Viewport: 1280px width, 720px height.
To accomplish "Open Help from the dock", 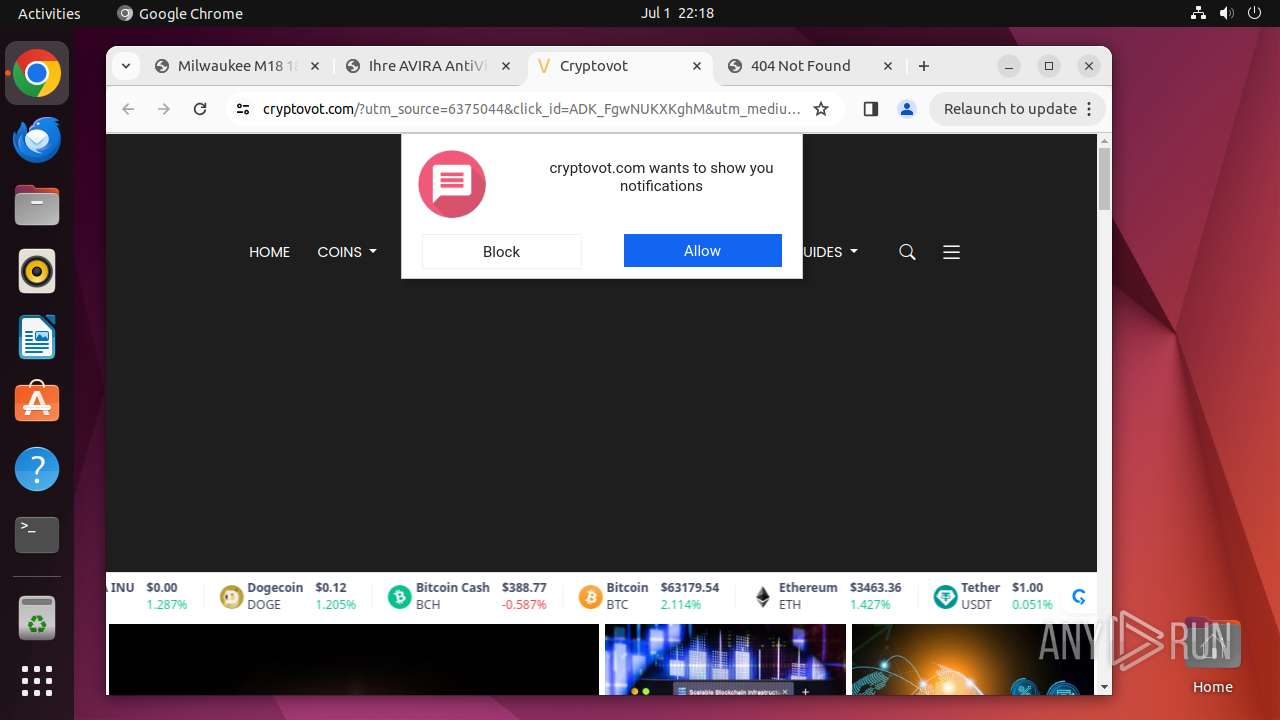I will pos(37,469).
